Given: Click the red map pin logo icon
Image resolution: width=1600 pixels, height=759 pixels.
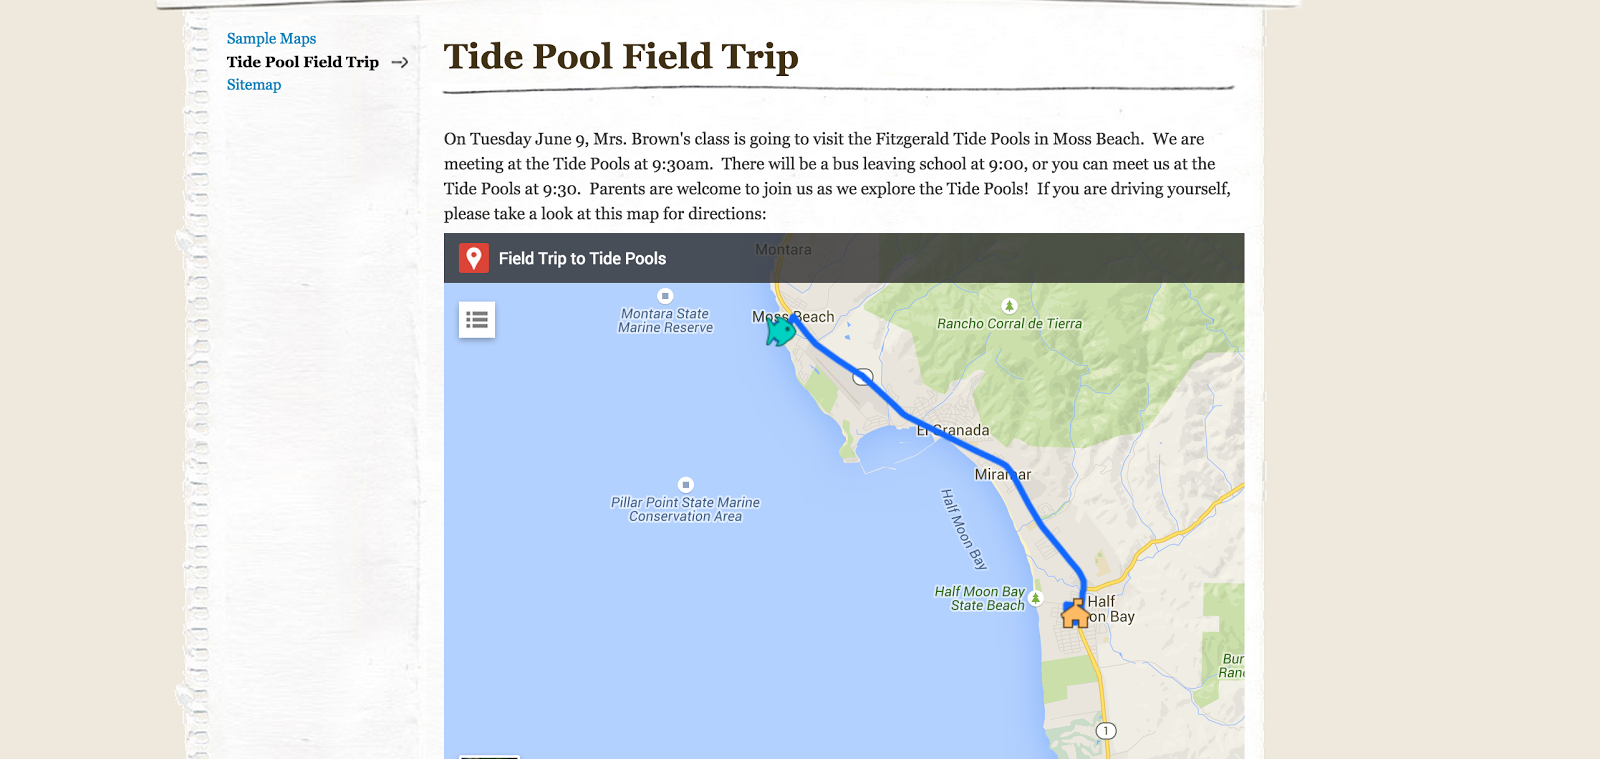Looking at the screenshot, I should (x=474, y=258).
